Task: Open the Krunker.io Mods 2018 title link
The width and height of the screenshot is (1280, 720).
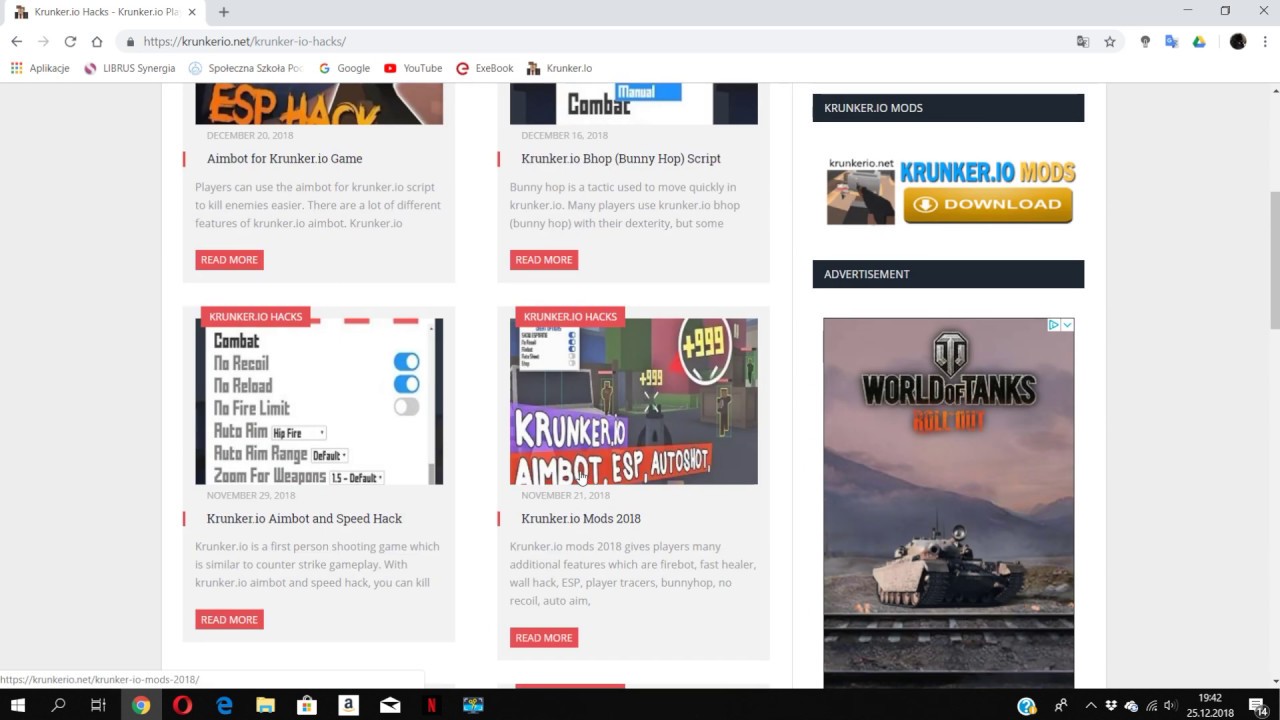Action: click(581, 518)
